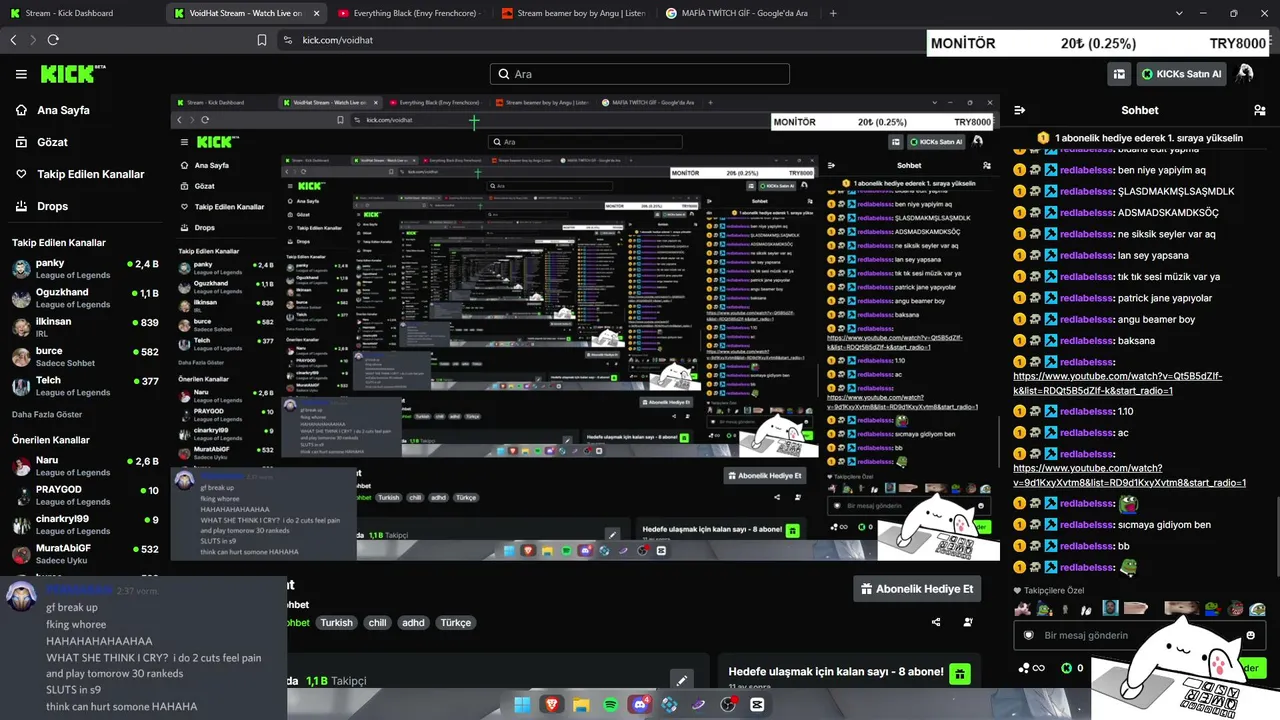Expand Daha Fazla Göster in the outer sidebar
Image resolution: width=1280 pixels, height=720 pixels.
(x=47, y=414)
